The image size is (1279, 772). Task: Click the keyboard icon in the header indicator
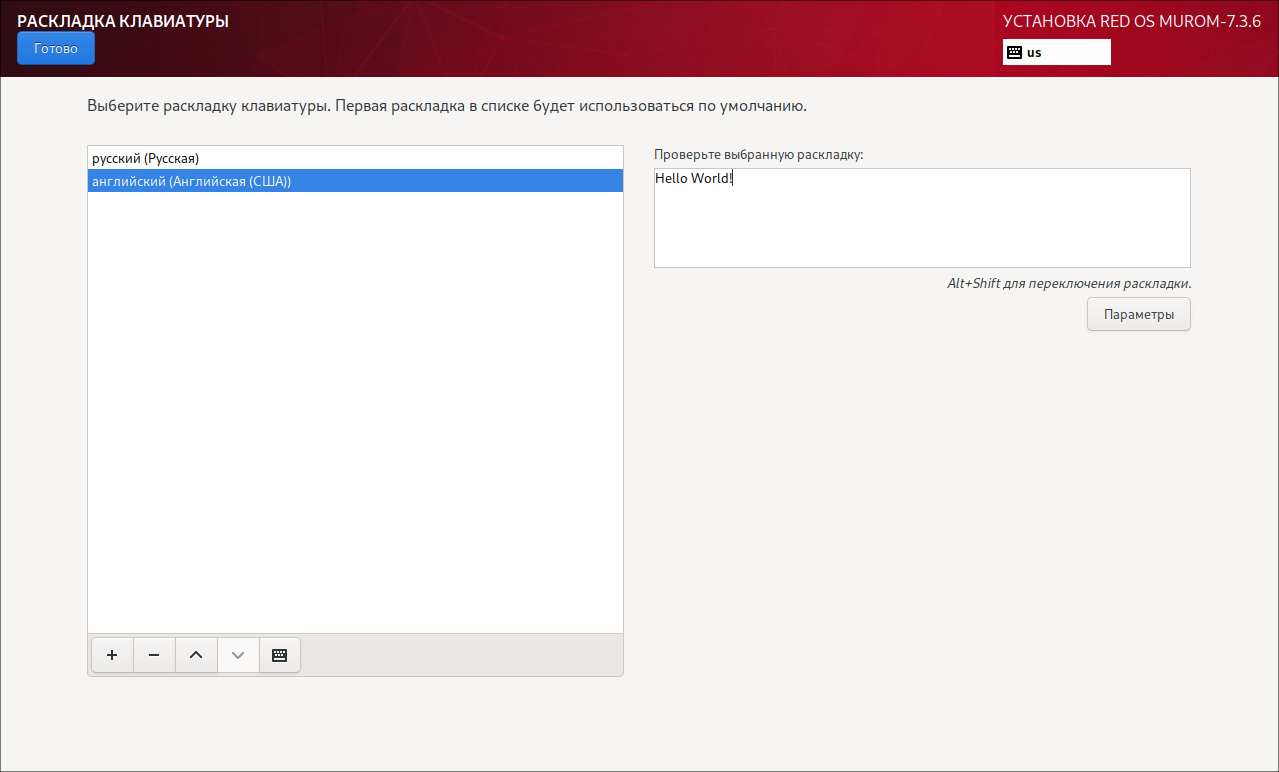pos(1014,52)
